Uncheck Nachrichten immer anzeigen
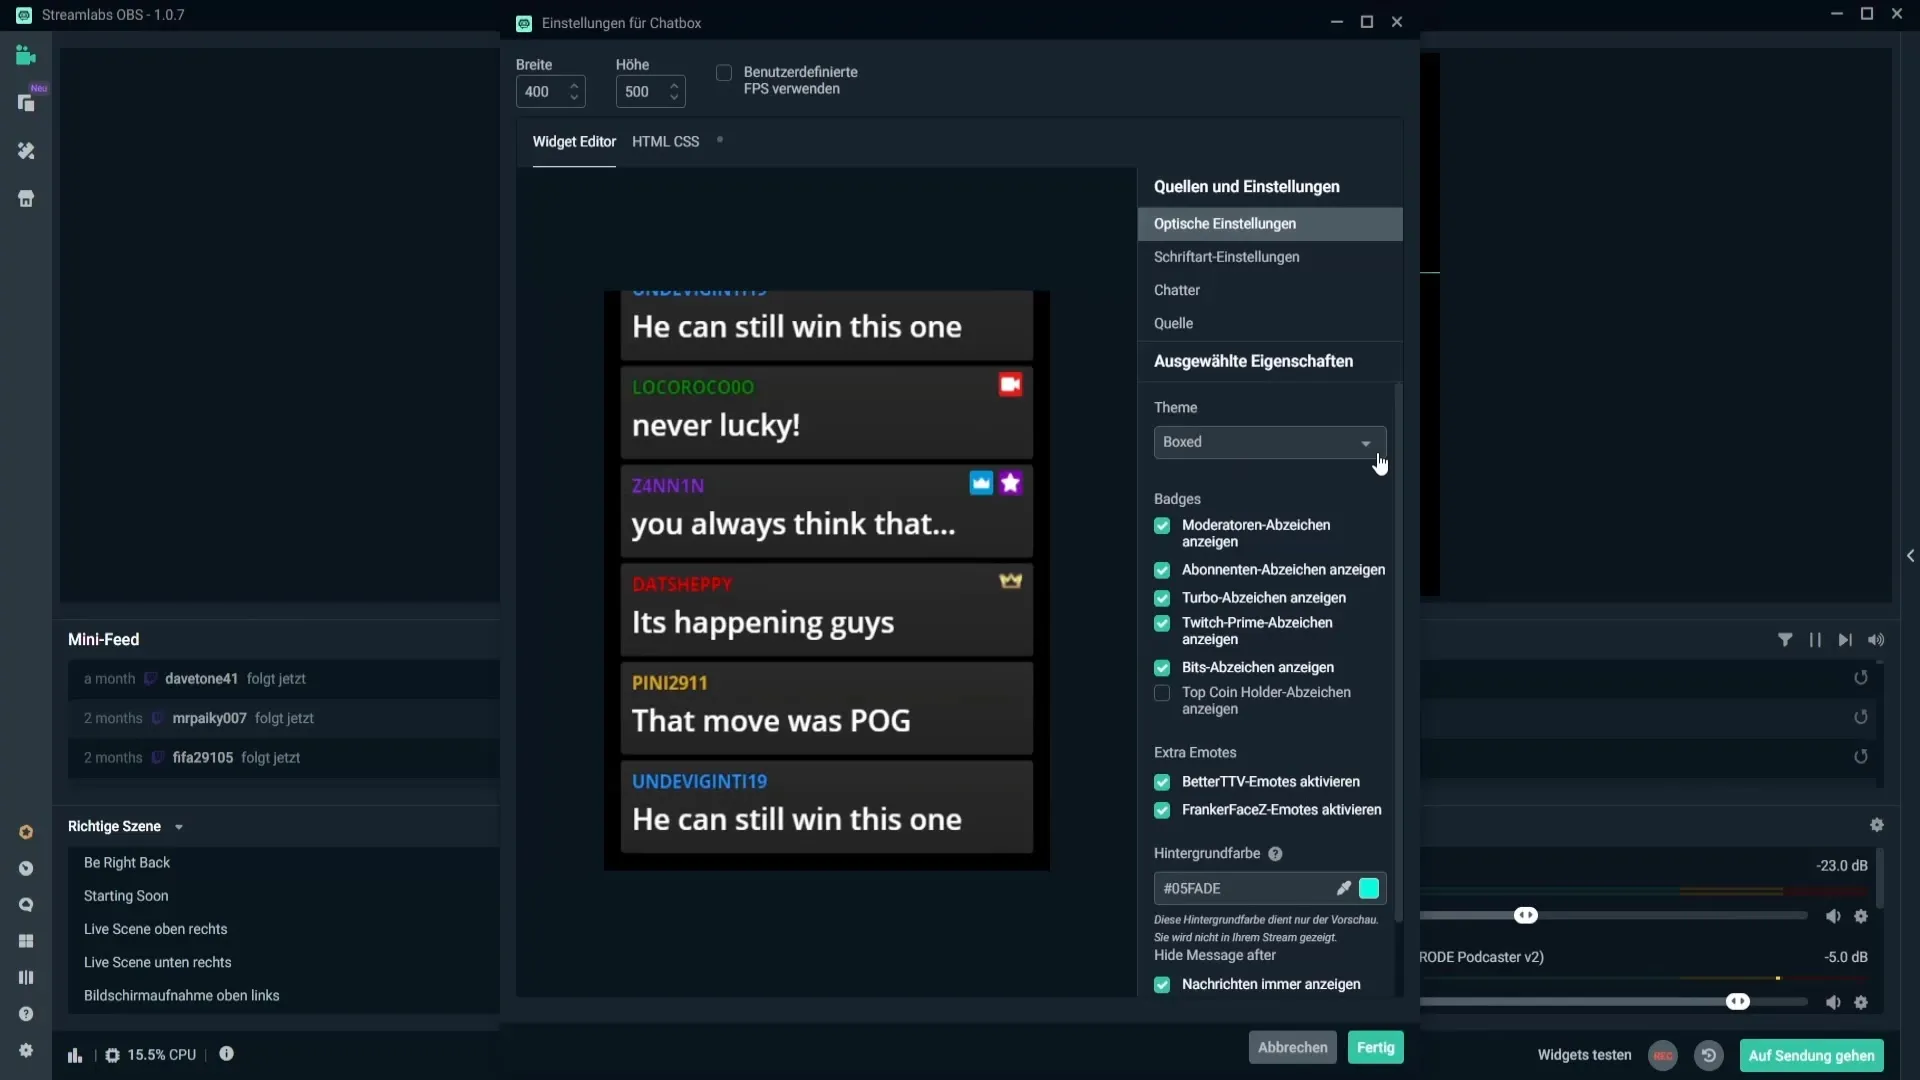The height and width of the screenshot is (1080, 1920). point(1162,985)
